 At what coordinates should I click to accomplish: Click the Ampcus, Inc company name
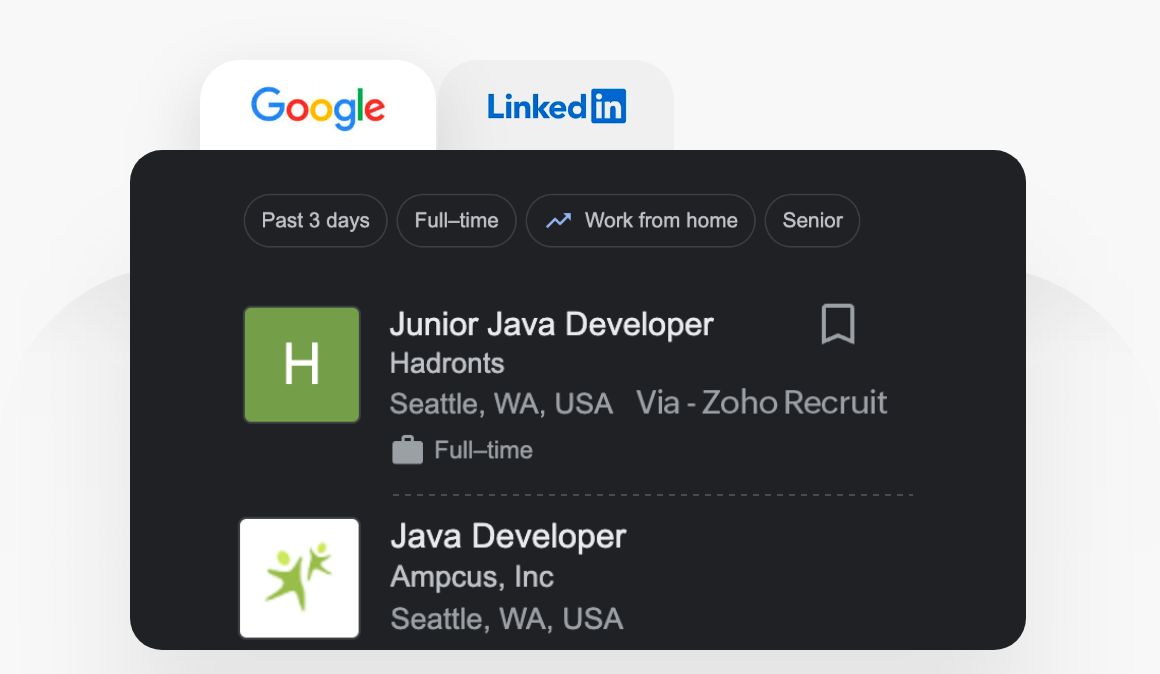point(471,577)
